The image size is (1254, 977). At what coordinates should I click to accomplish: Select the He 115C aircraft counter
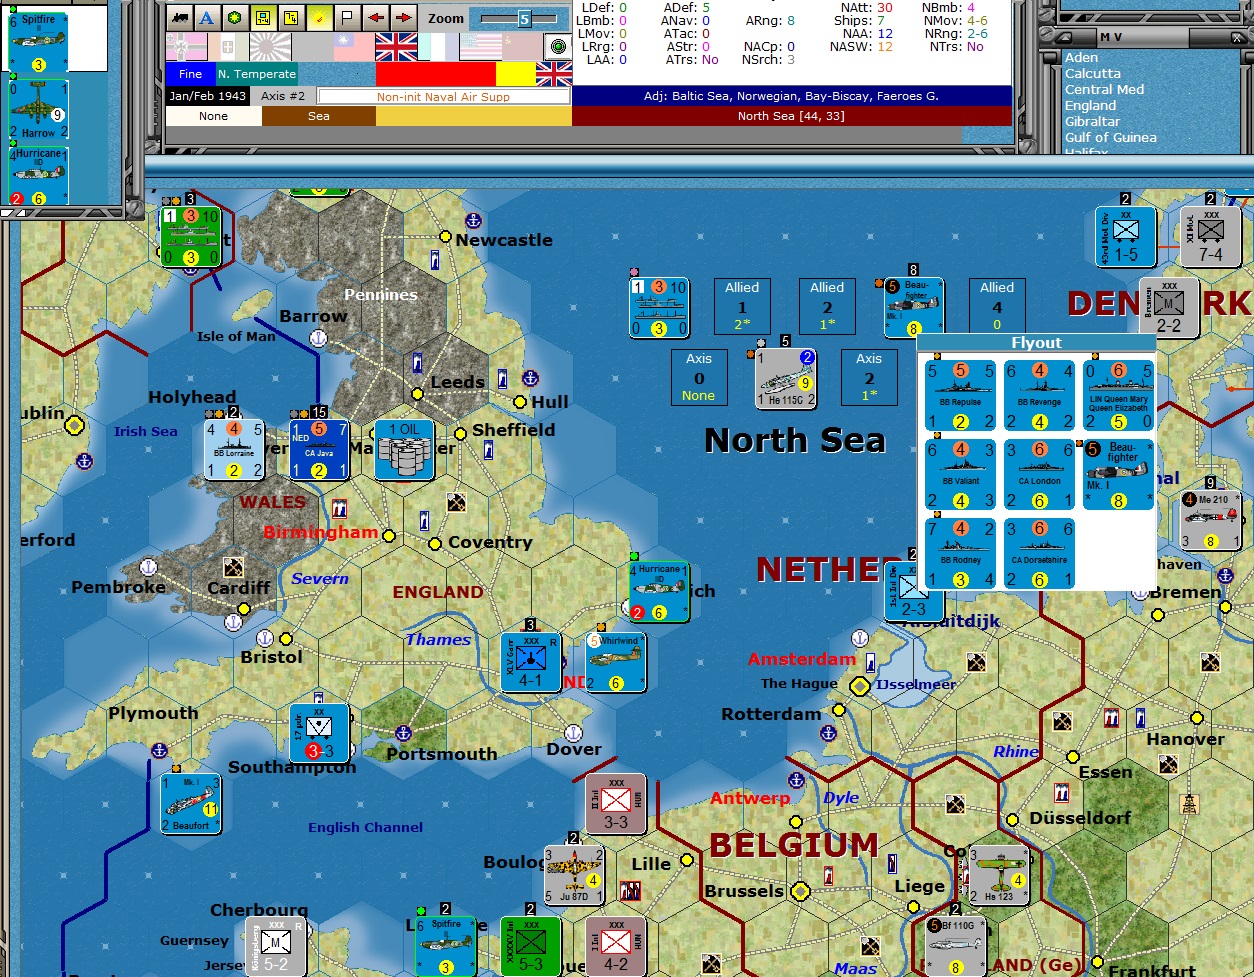[786, 378]
